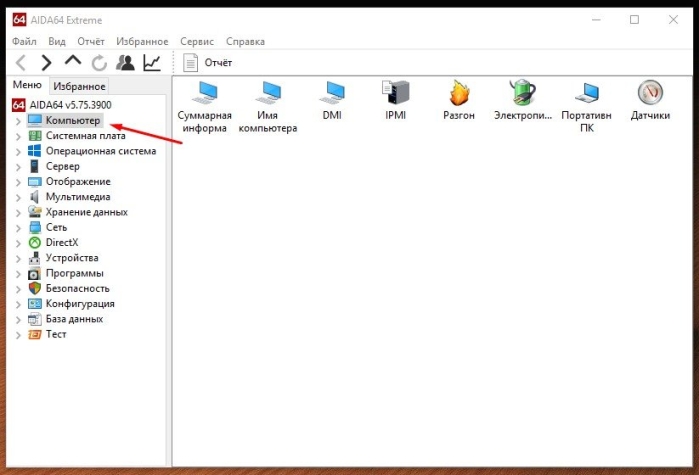Viewport: 699px width, 475px height.
Task: Click the Устройства device icon
Action: pos(34,258)
